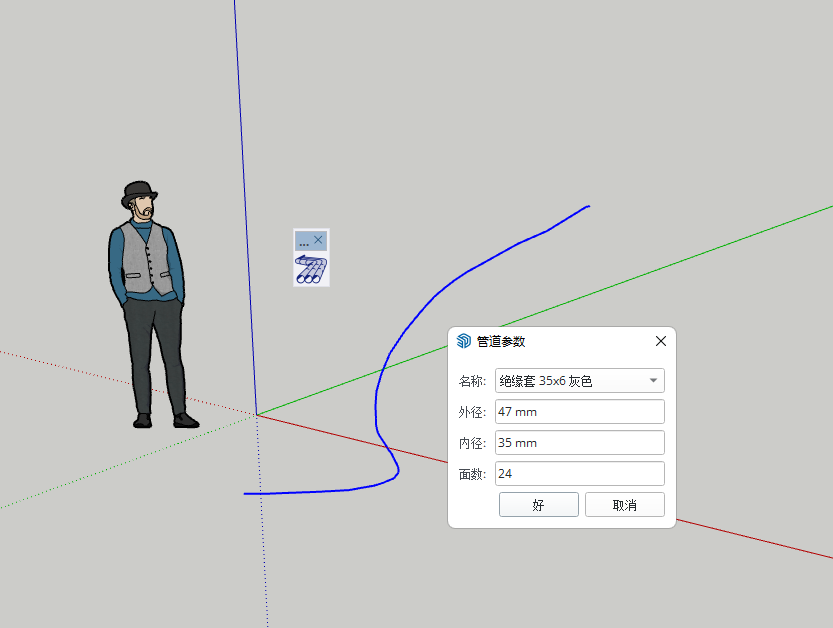Click the solid blue vertical axis line
The image size is (833, 628).
(x=245, y=200)
